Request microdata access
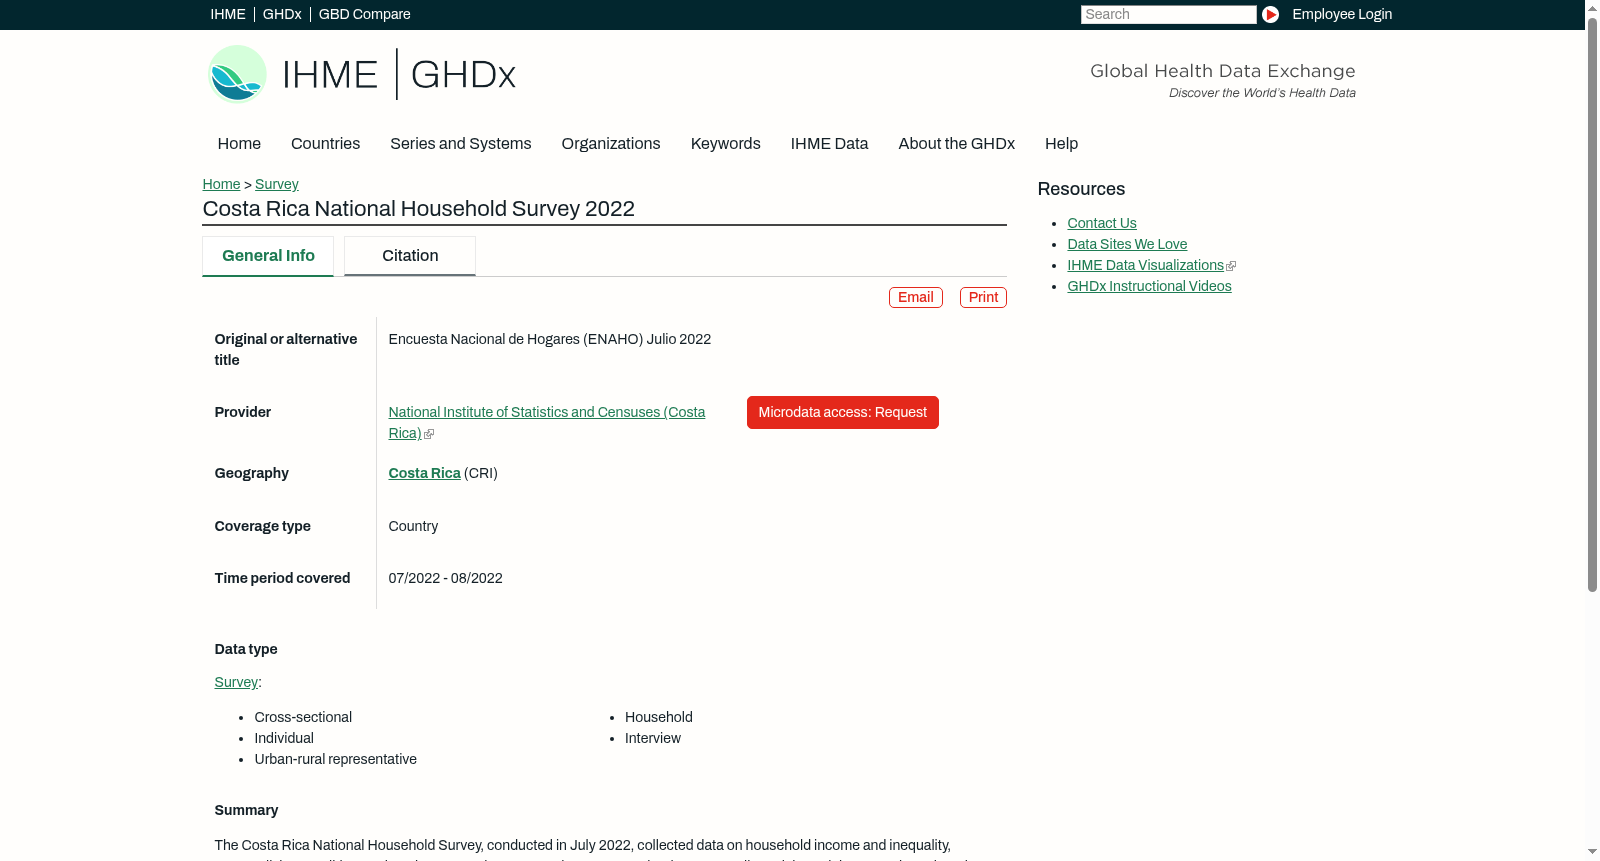 pos(843,413)
